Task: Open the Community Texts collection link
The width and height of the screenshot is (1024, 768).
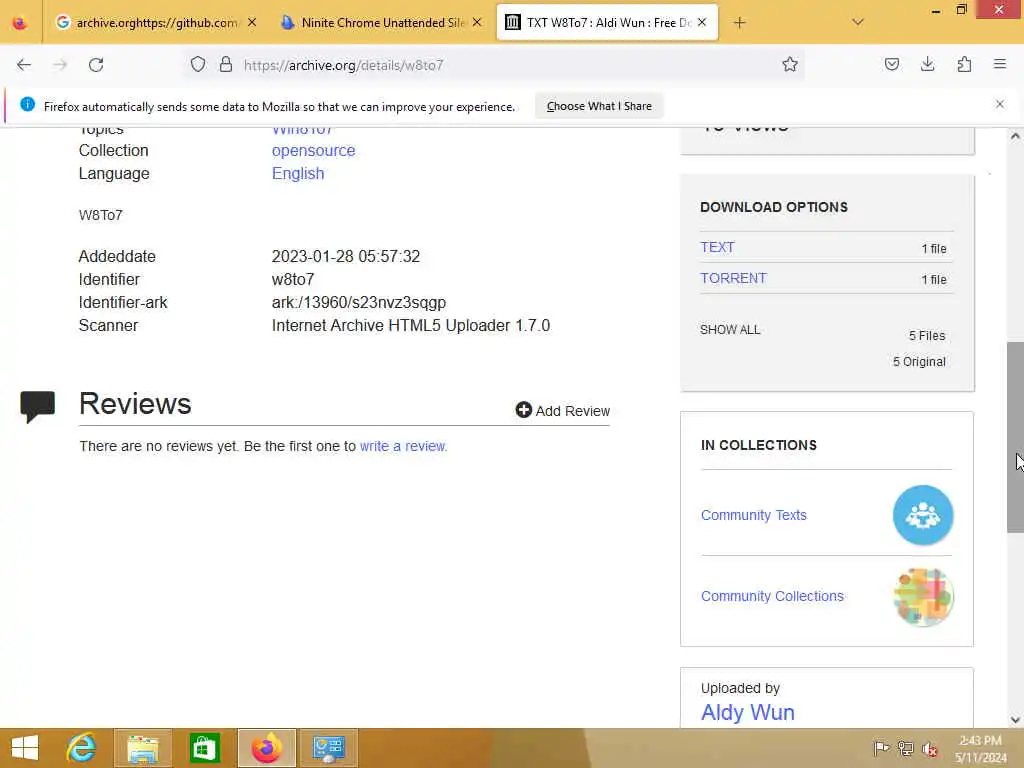Action: (x=754, y=515)
